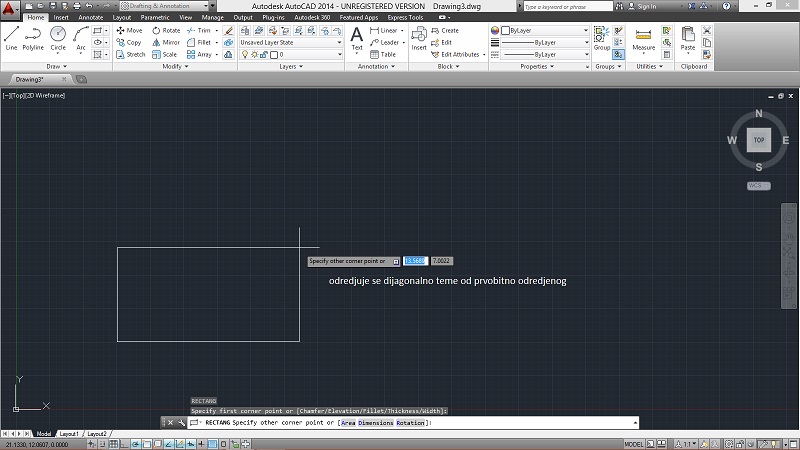This screenshot has height=450, width=800.
Task: Click the Insert block icon
Action: (x=419, y=38)
